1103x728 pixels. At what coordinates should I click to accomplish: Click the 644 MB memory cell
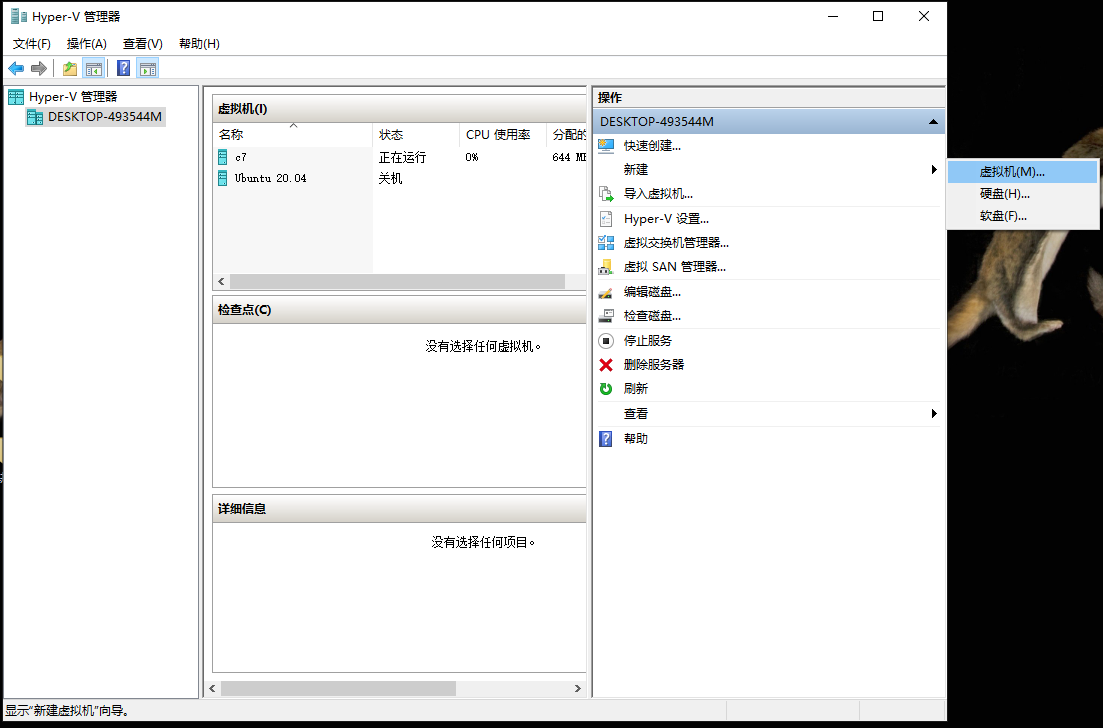click(569, 158)
